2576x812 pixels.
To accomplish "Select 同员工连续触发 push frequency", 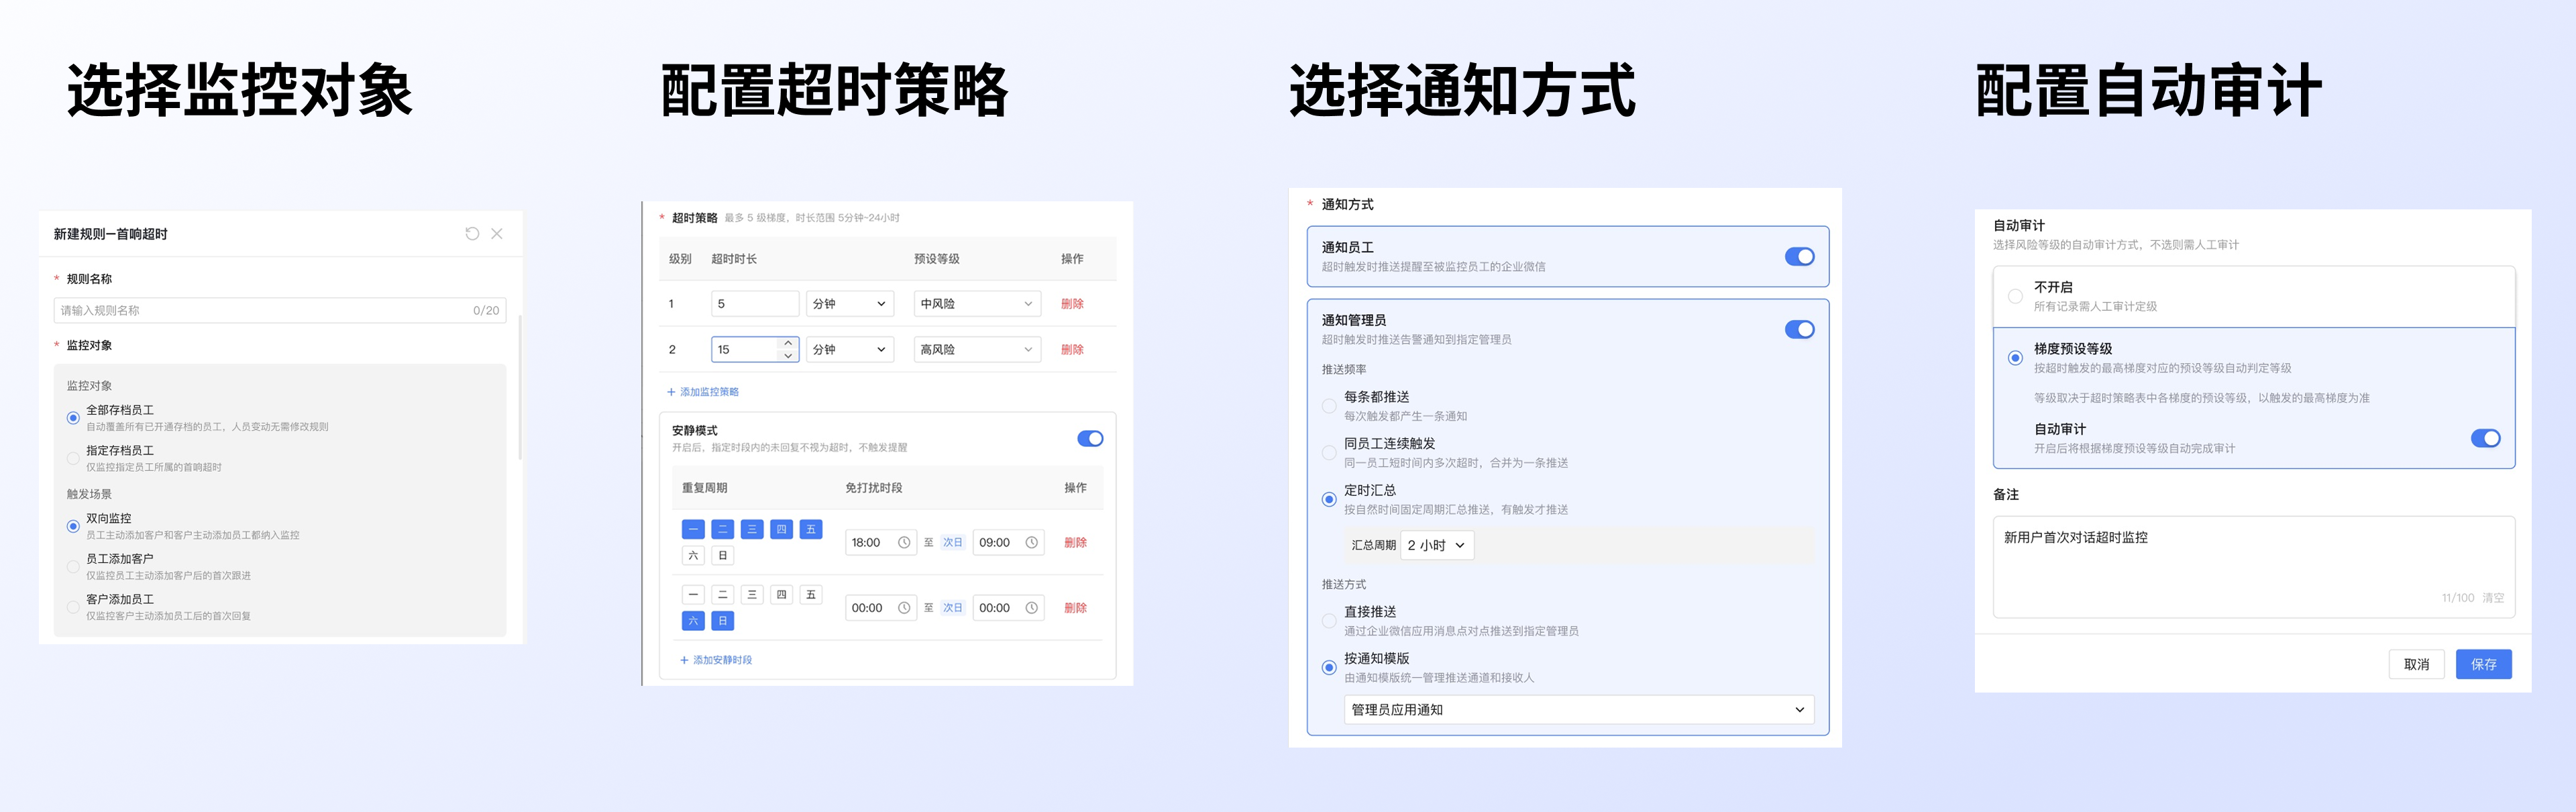I will pos(1329,453).
